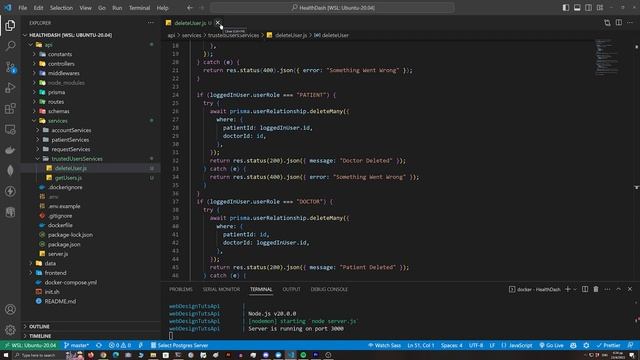
Task: Go back with navigation arrow
Action: click(190, 7)
